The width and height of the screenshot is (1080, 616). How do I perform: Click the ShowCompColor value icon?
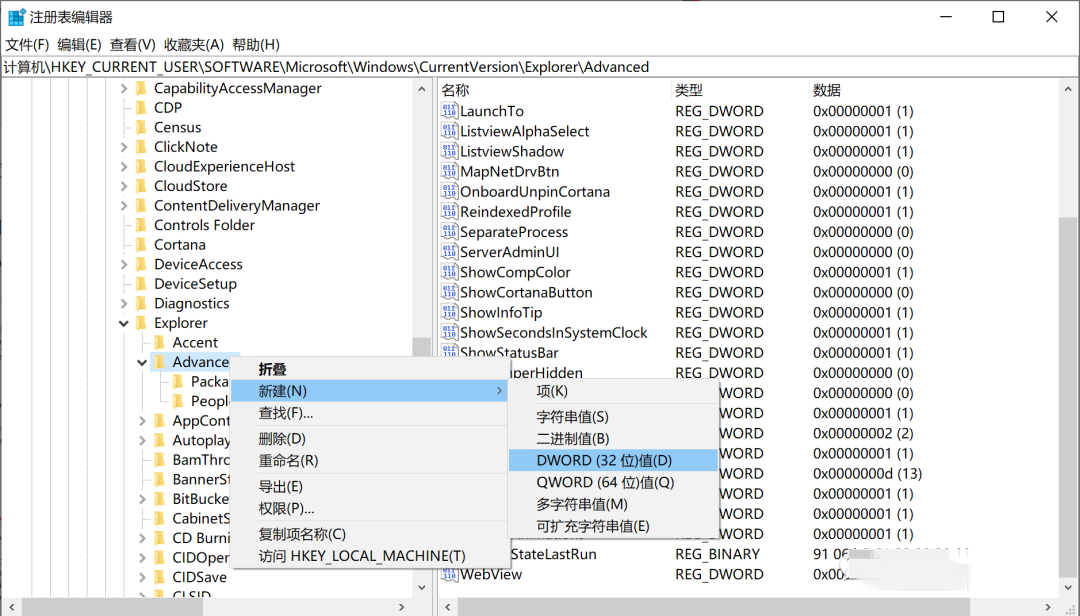(449, 271)
